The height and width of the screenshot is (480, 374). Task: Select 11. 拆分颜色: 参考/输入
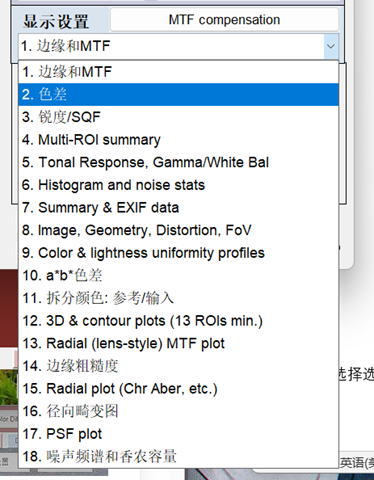pyautogui.click(x=179, y=299)
